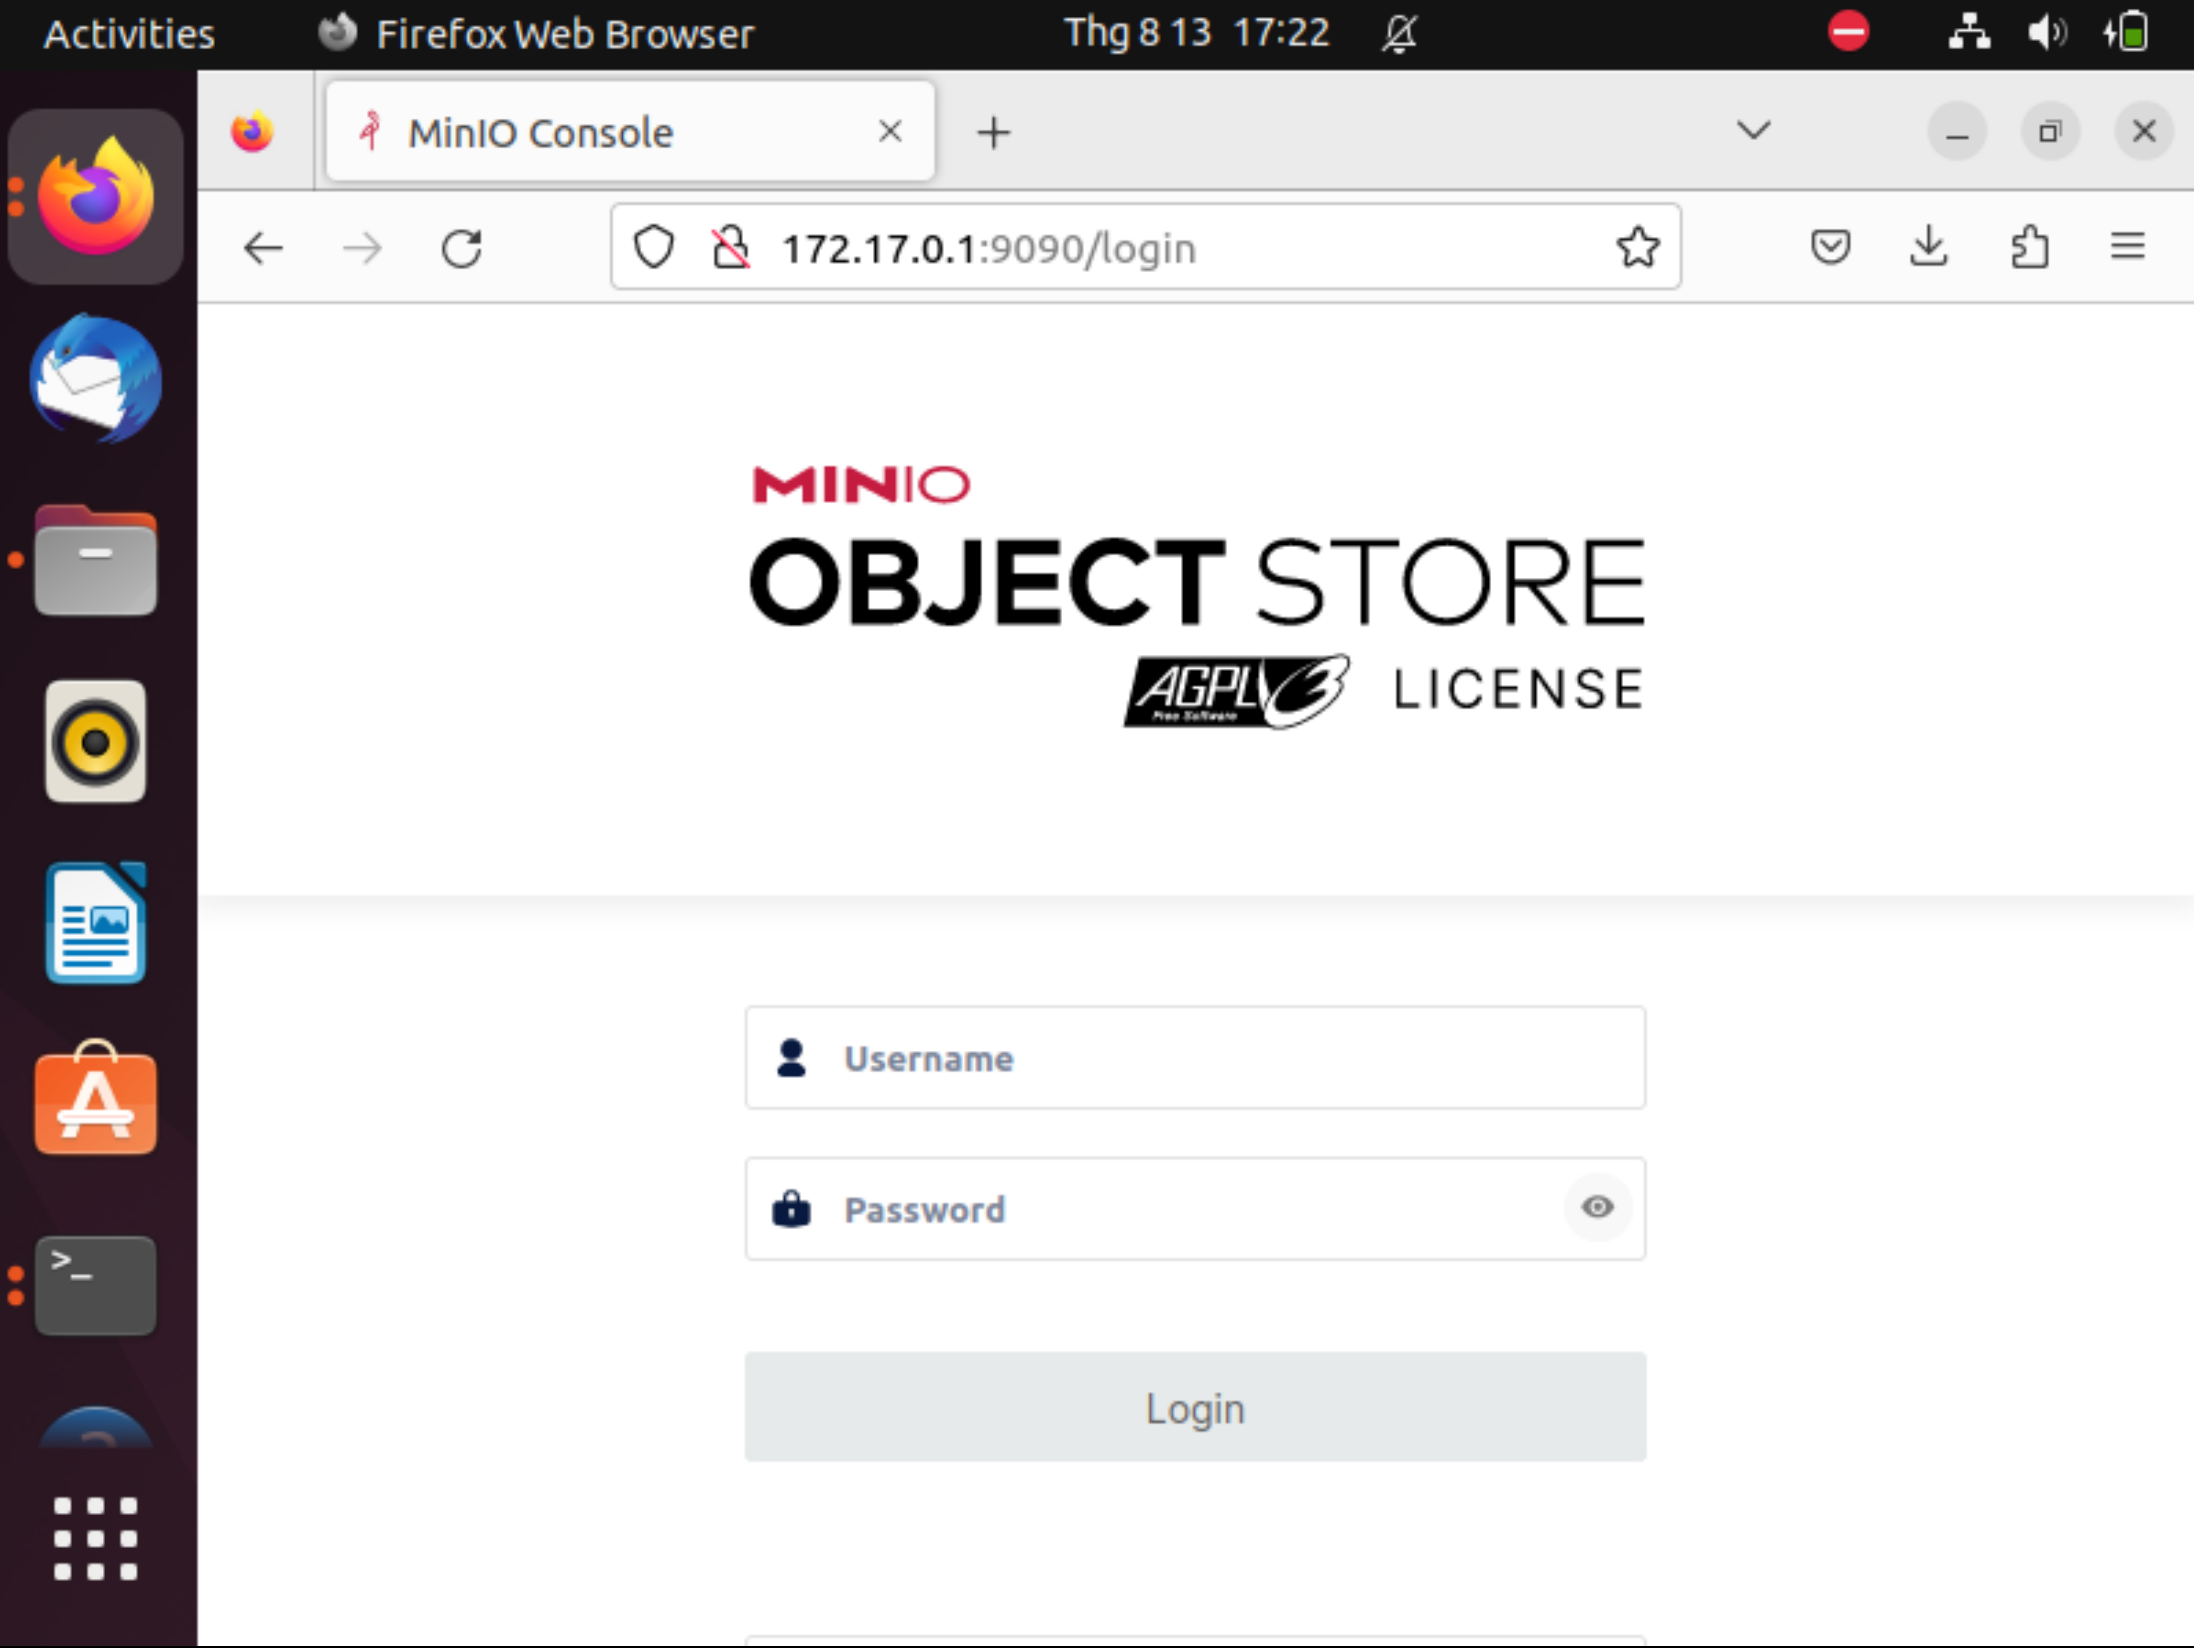Open the Activities overview
The width and height of the screenshot is (2194, 1648).
(x=129, y=34)
